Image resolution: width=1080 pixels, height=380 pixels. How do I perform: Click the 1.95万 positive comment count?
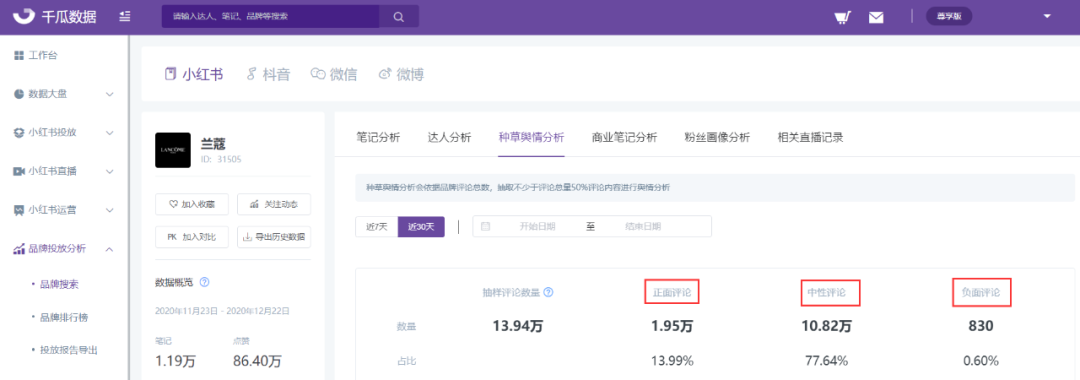672,326
